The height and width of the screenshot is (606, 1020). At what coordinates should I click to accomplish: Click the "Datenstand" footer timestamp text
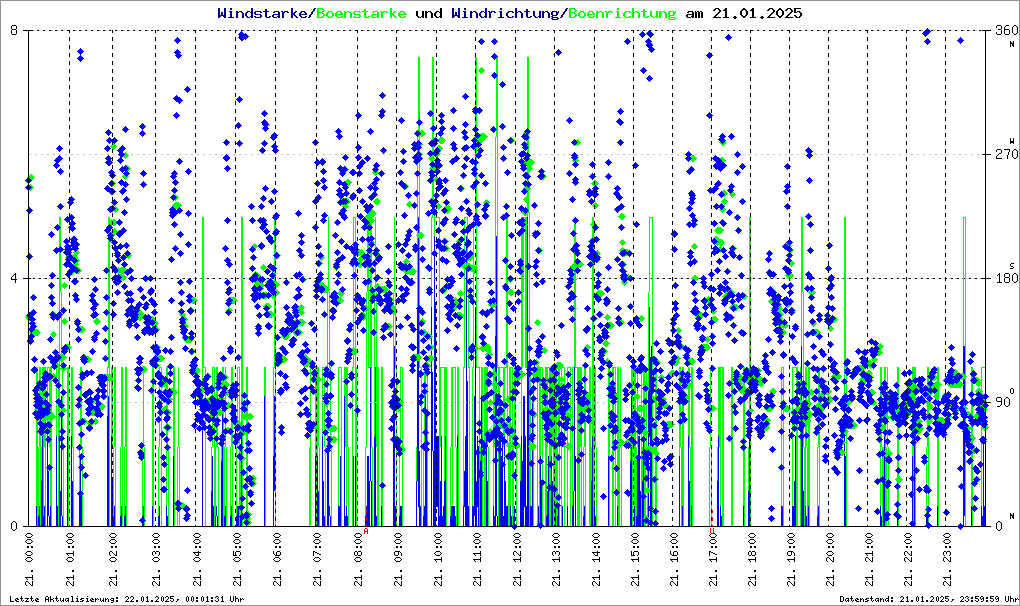point(928,599)
